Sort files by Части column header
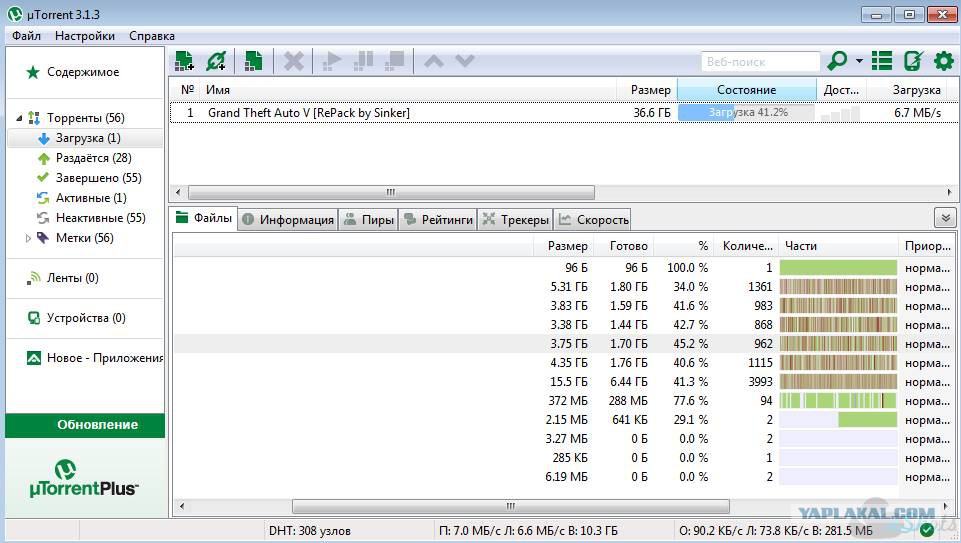 [837, 246]
